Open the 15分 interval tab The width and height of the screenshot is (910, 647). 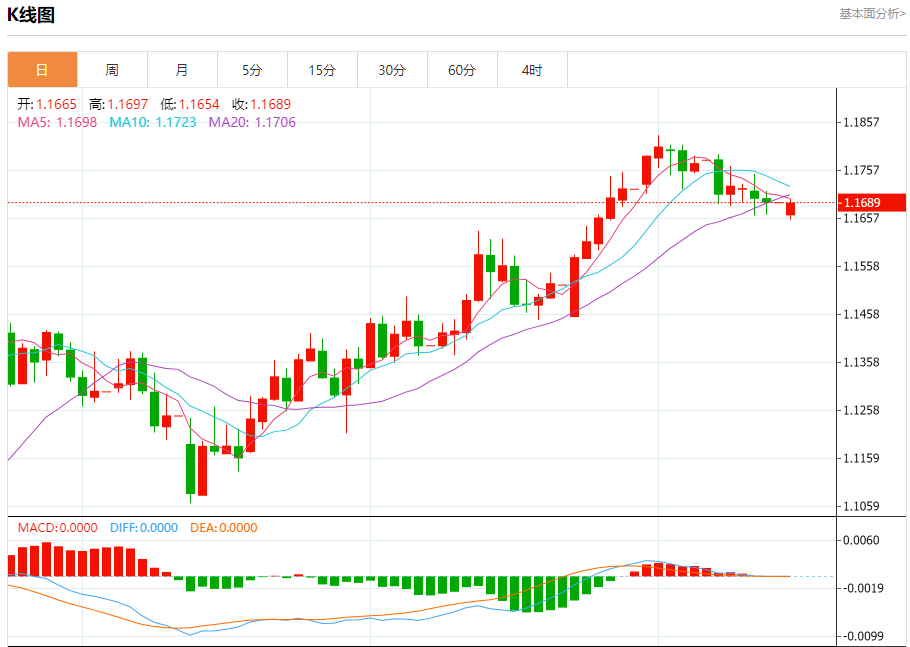pos(323,70)
